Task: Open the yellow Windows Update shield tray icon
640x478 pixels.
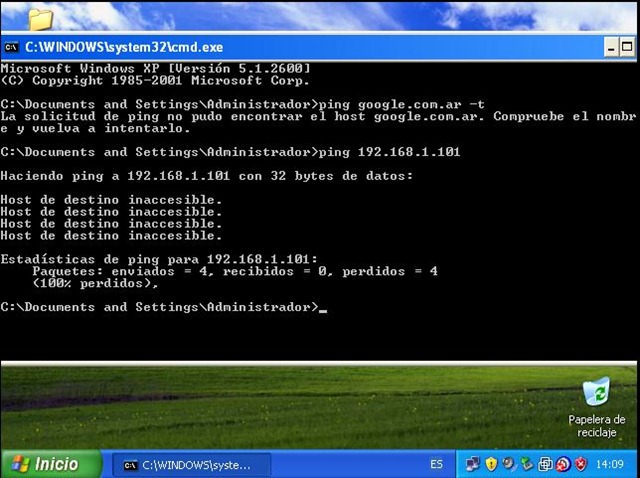Action: pyautogui.click(x=491, y=464)
